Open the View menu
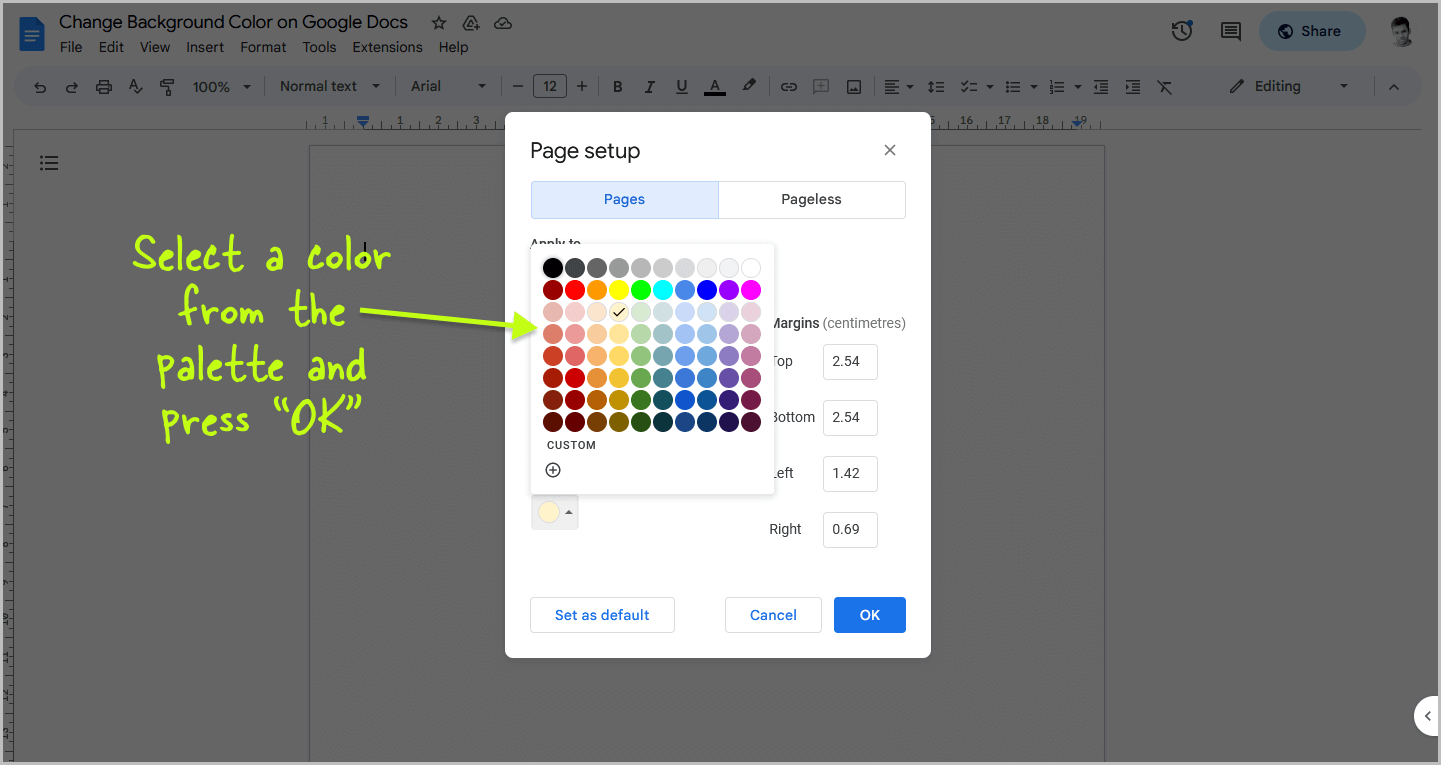1441x765 pixels. pos(155,47)
